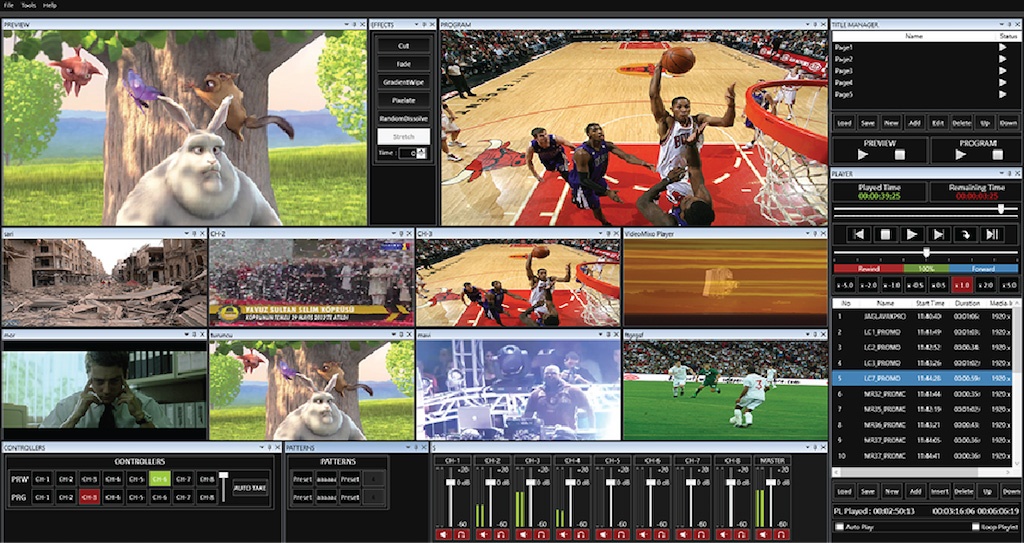Click the curved arrow loop icon in Player

[965, 234]
